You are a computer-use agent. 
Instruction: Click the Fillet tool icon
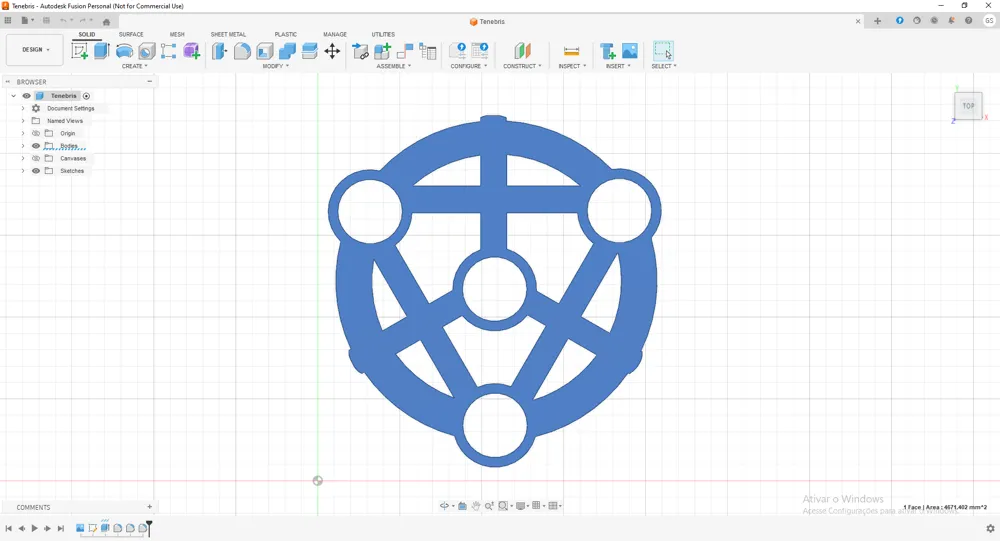point(242,51)
